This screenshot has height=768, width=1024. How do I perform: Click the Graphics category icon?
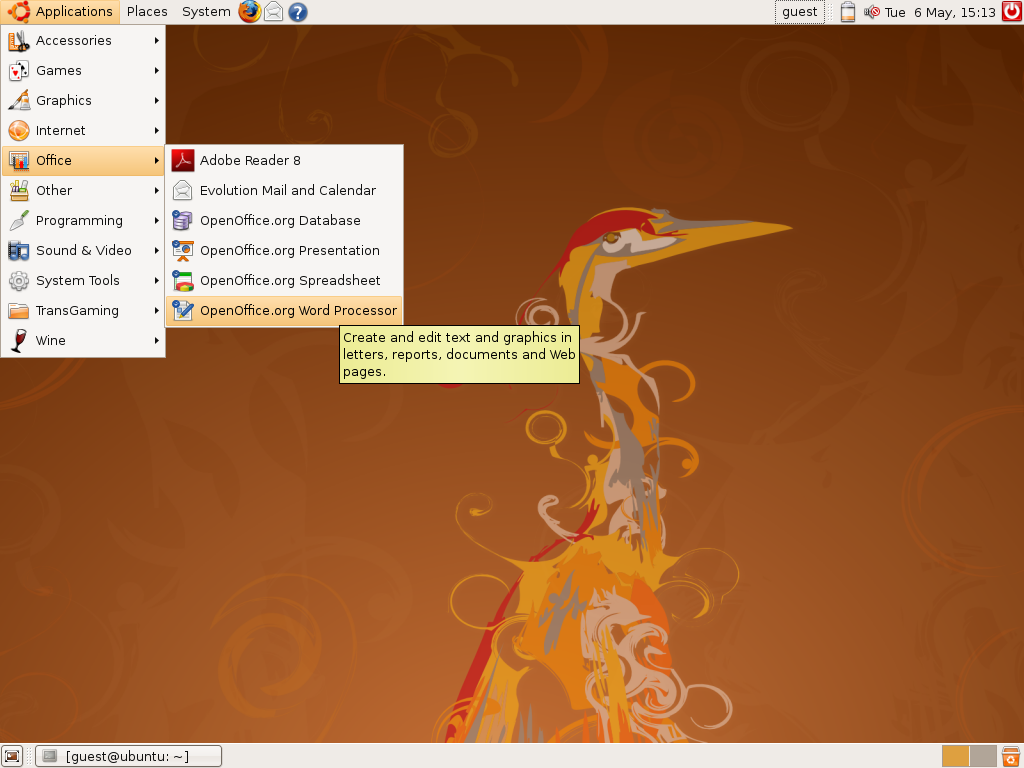click(x=19, y=101)
